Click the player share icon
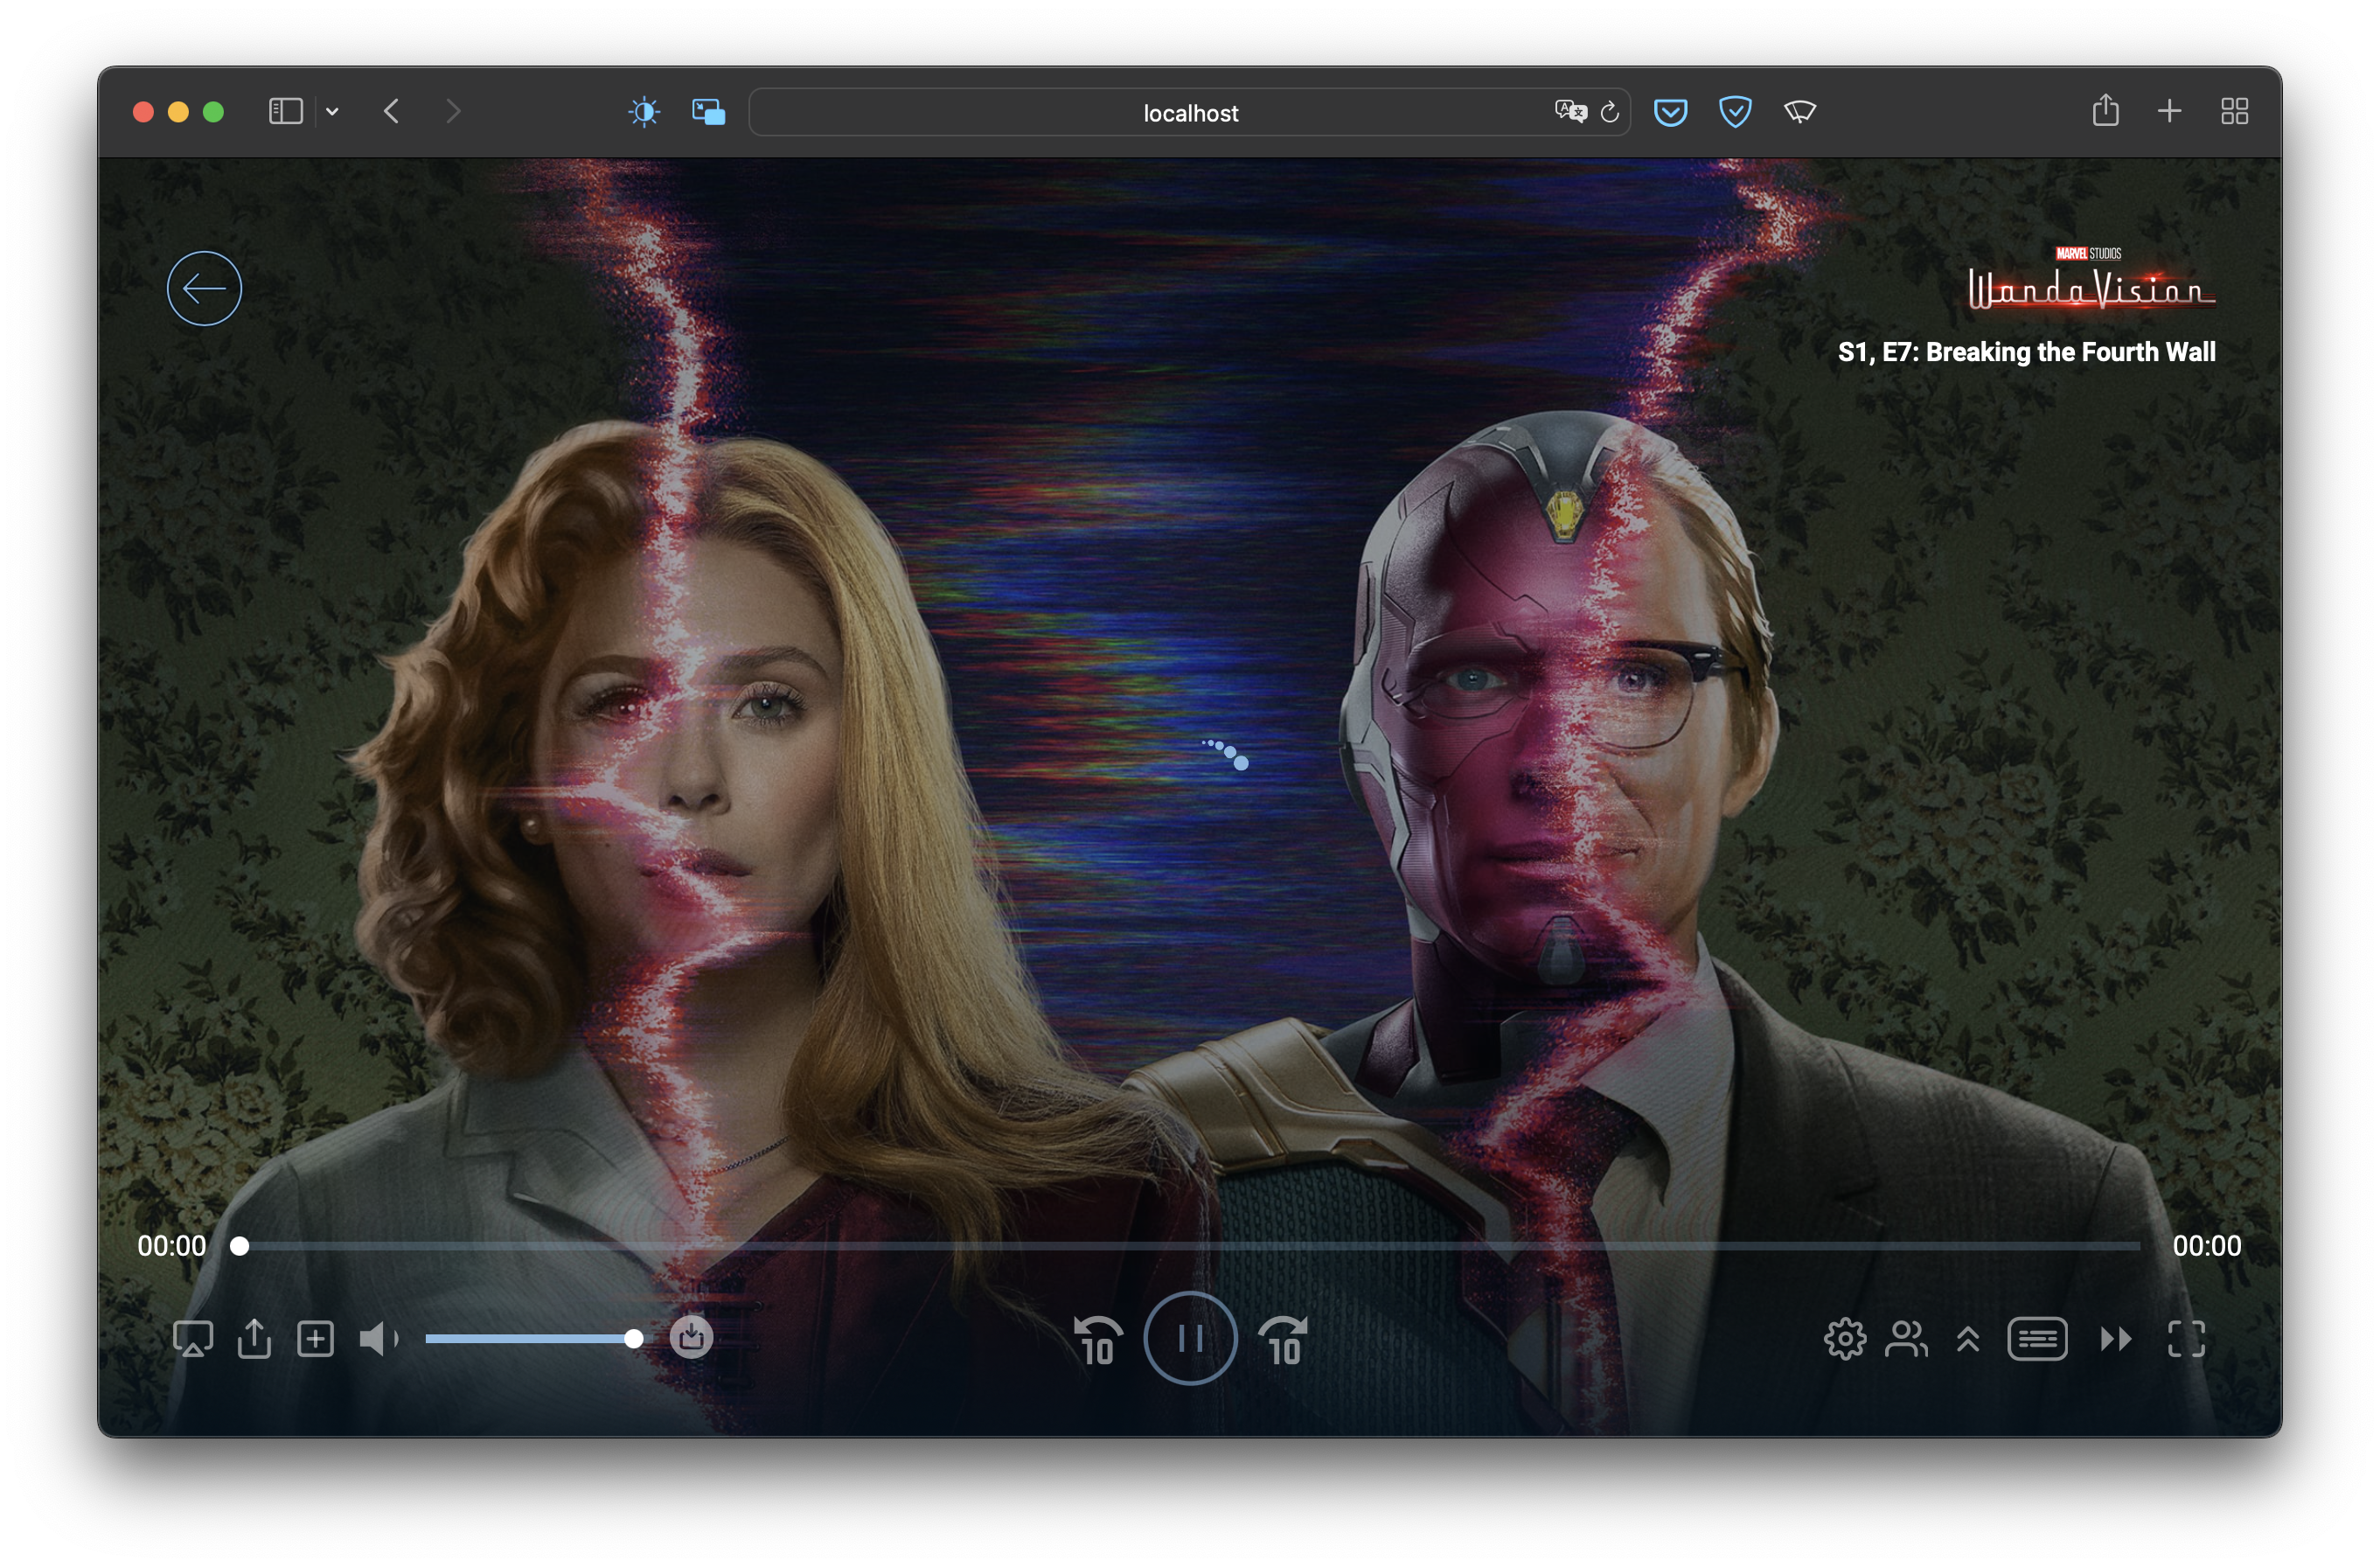Viewport: 2380px width, 1567px height. tap(254, 1338)
